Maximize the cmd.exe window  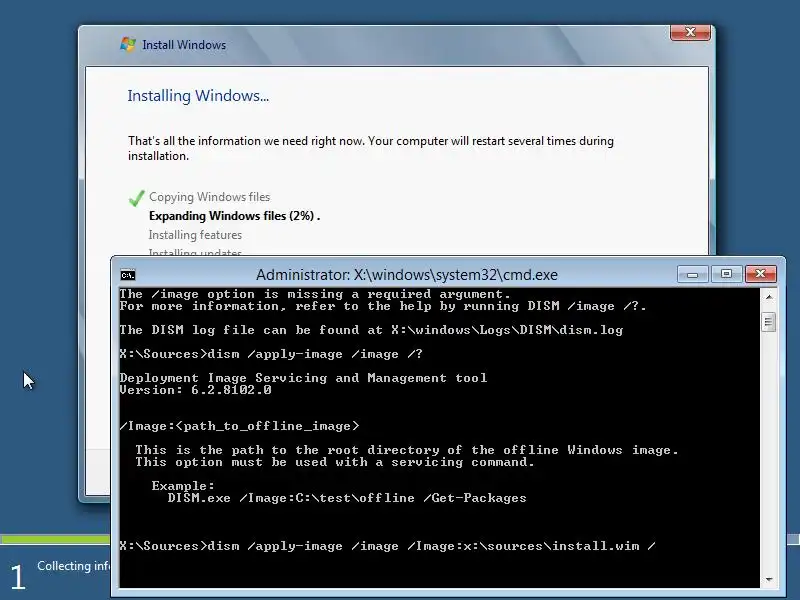click(726, 274)
